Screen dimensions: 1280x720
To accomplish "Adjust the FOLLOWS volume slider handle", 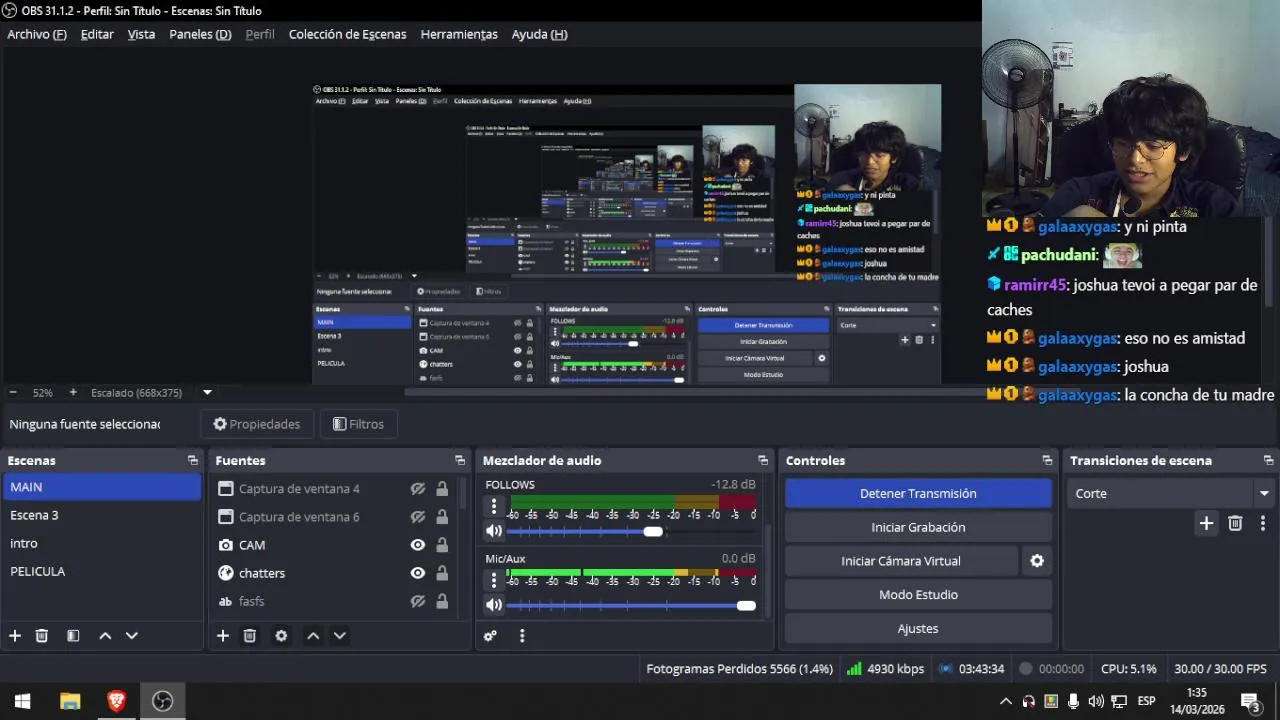I will point(653,531).
